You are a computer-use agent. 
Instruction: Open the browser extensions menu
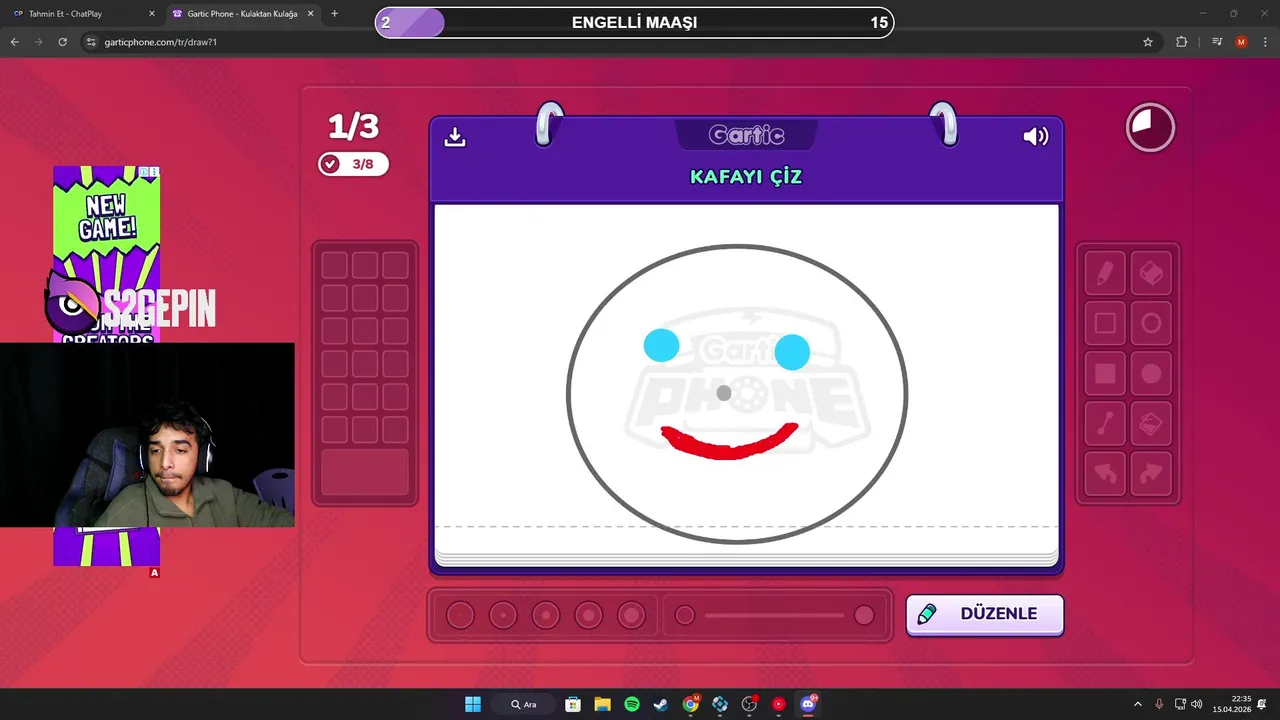tap(1182, 42)
